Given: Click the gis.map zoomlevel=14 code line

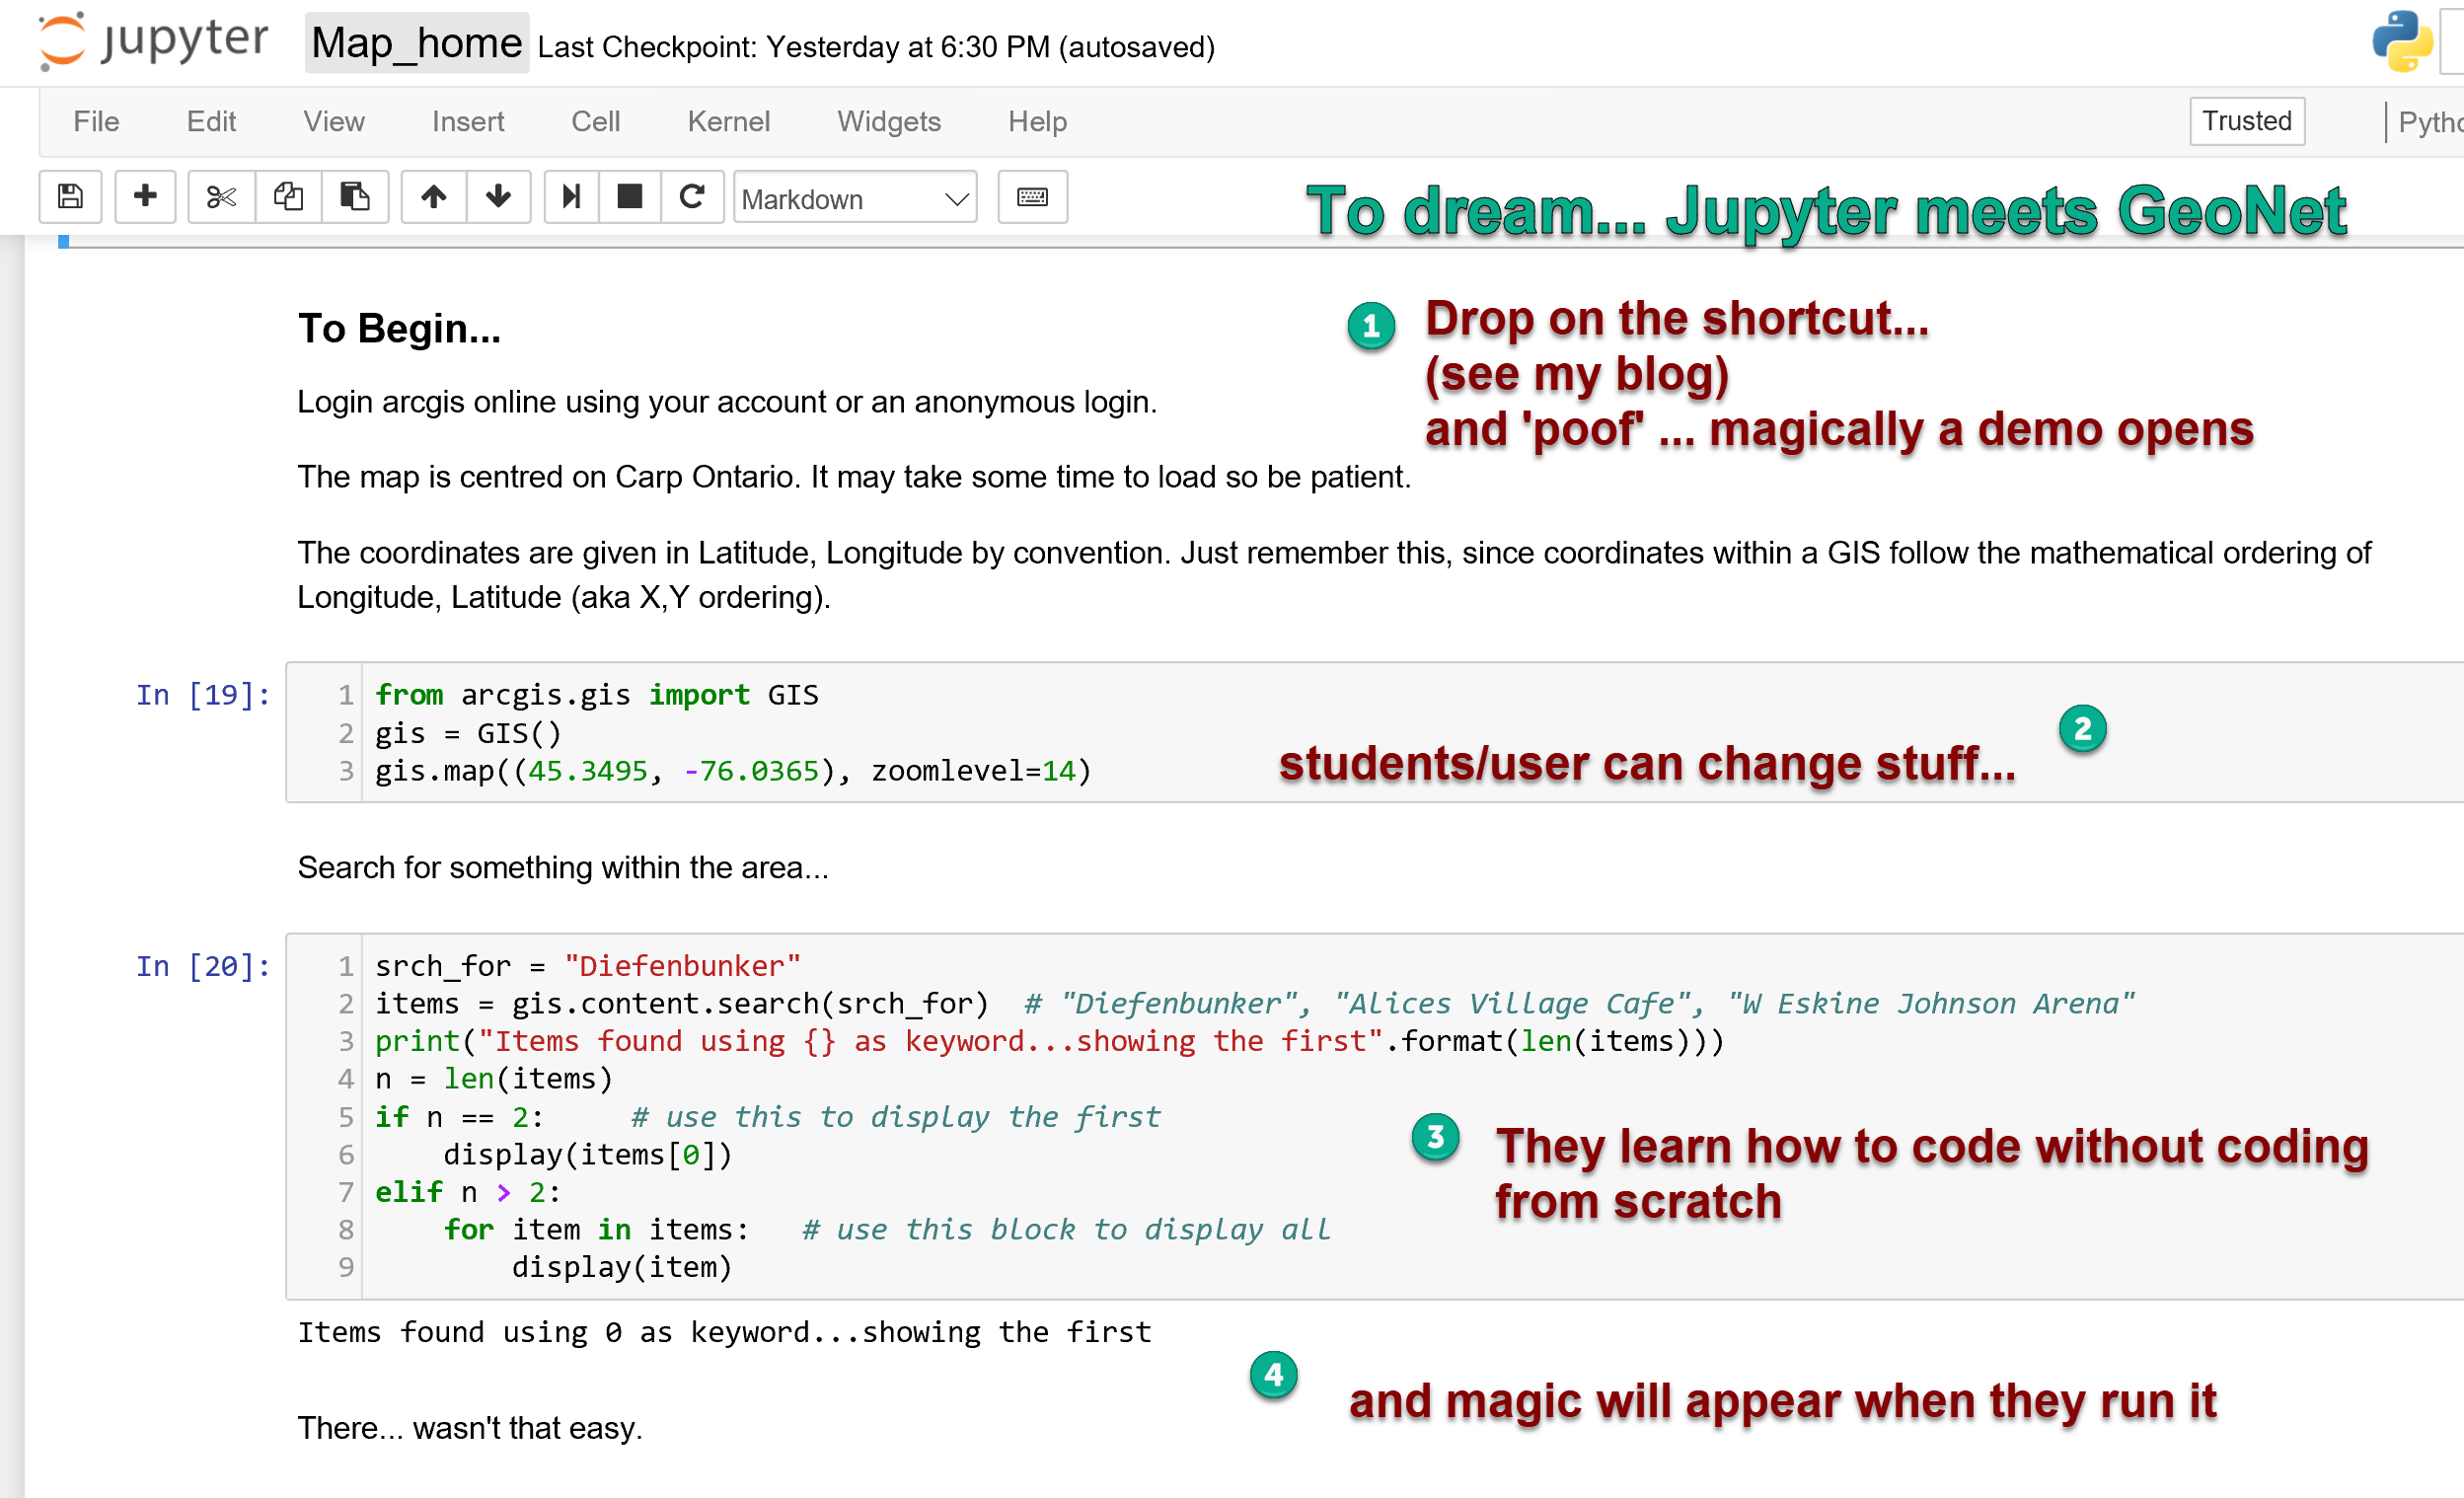Looking at the screenshot, I should tap(733, 771).
